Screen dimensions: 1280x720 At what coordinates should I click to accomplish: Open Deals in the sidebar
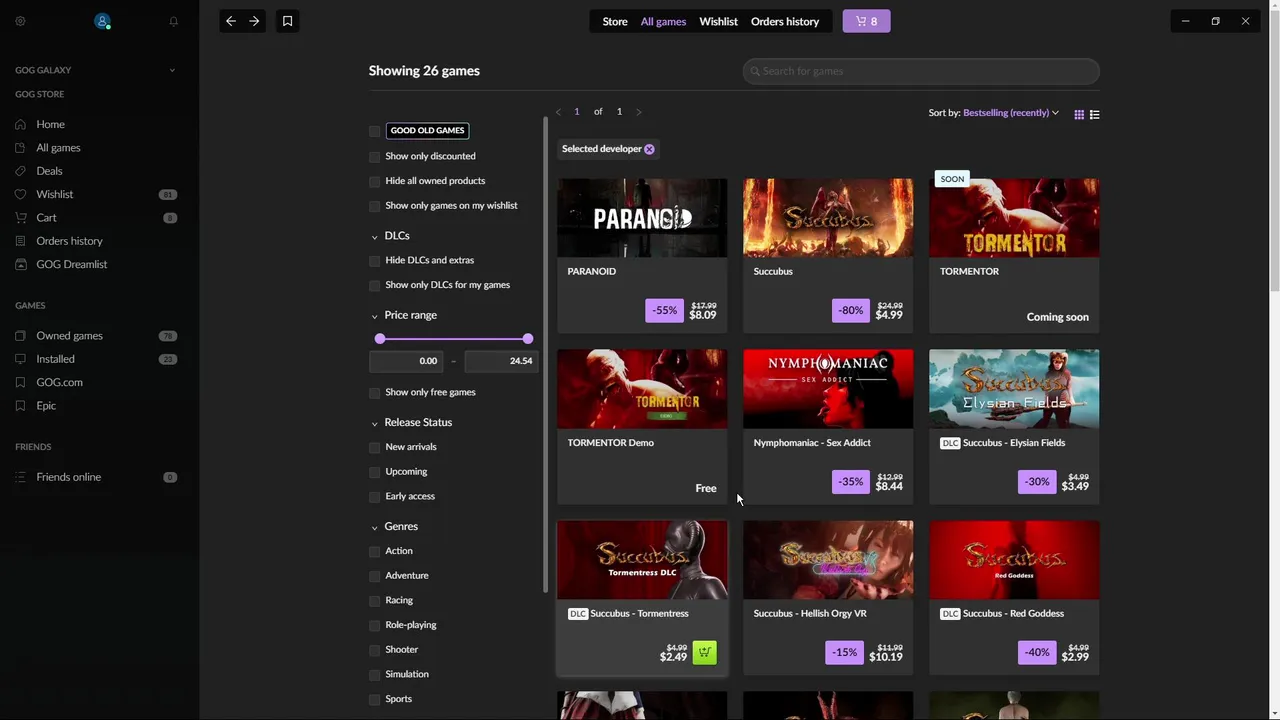(x=49, y=171)
